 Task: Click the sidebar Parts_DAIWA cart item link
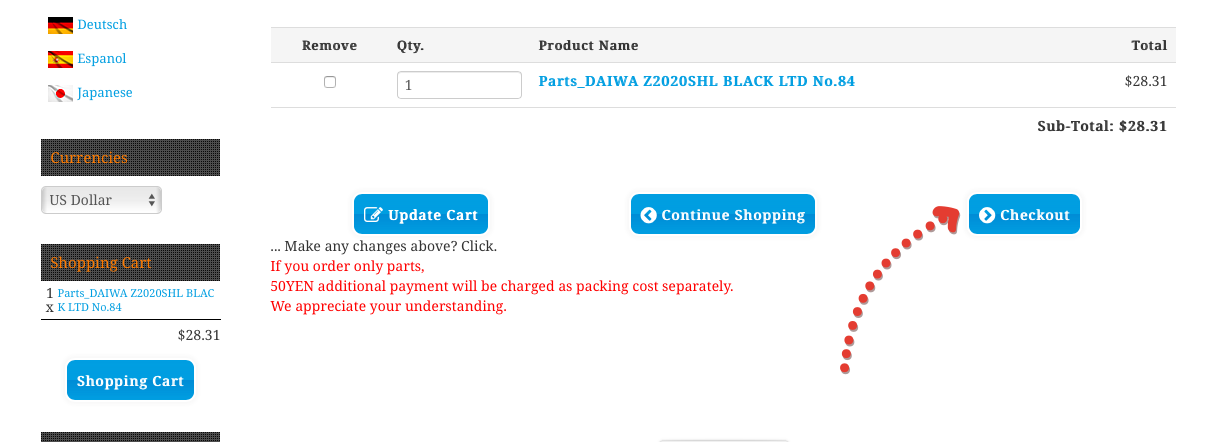(x=135, y=300)
